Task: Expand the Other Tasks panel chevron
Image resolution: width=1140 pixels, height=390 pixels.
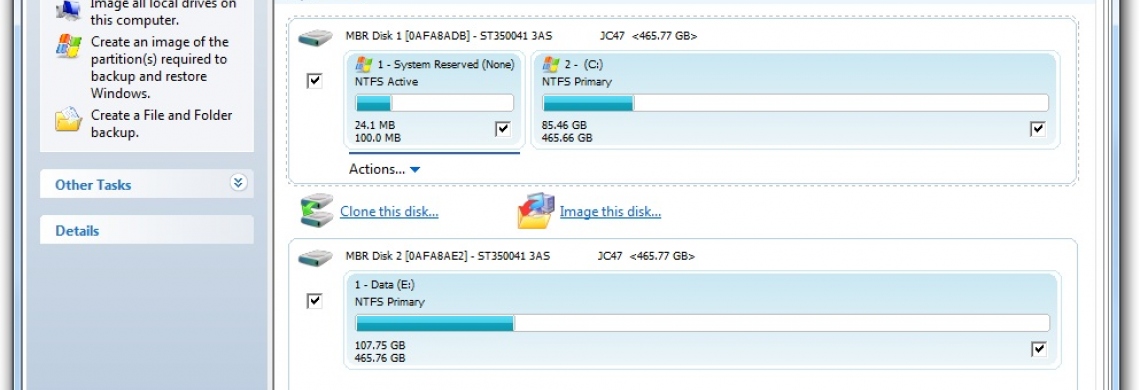Action: click(x=238, y=183)
